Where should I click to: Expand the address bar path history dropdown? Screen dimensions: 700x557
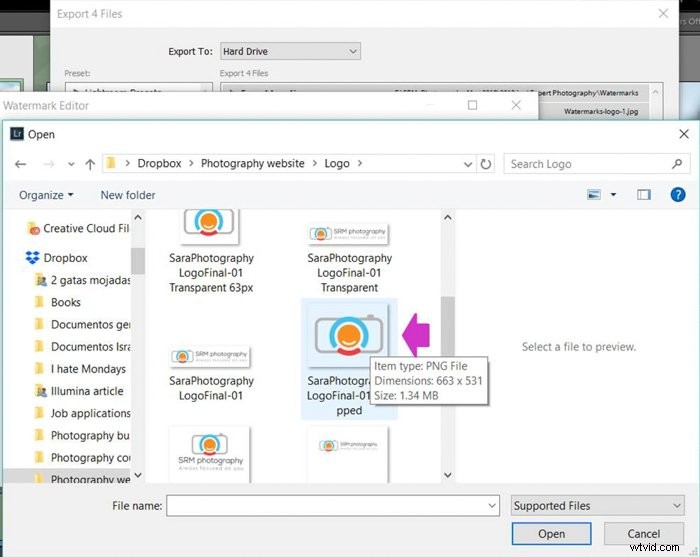coord(466,164)
